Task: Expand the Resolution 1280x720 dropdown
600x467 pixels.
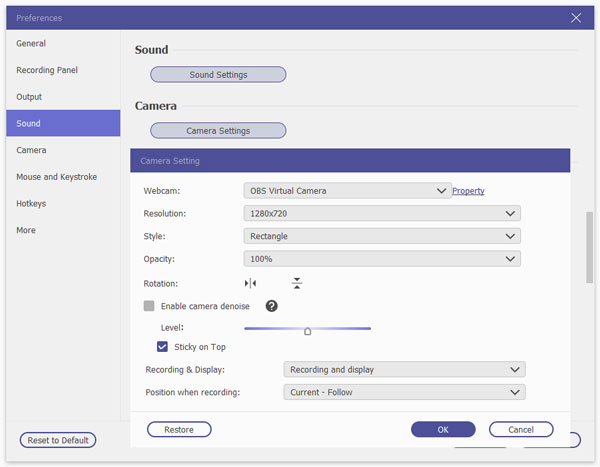Action: [x=382, y=213]
